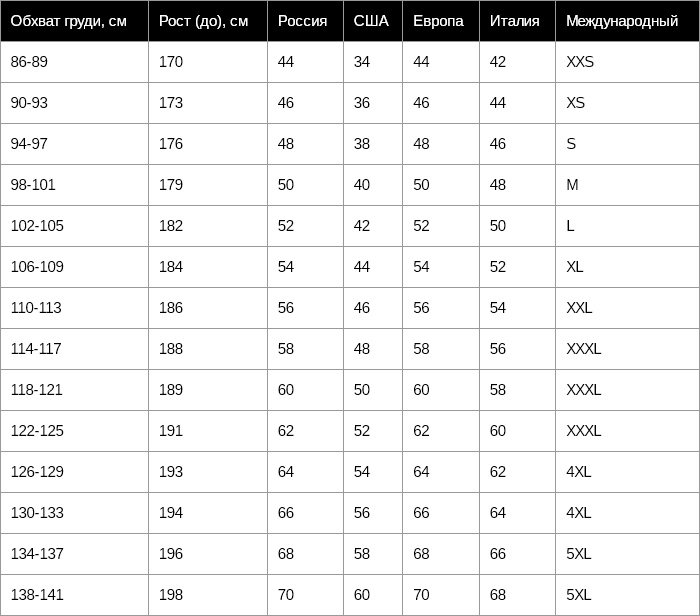Click the "Европа" column header

pos(438,21)
